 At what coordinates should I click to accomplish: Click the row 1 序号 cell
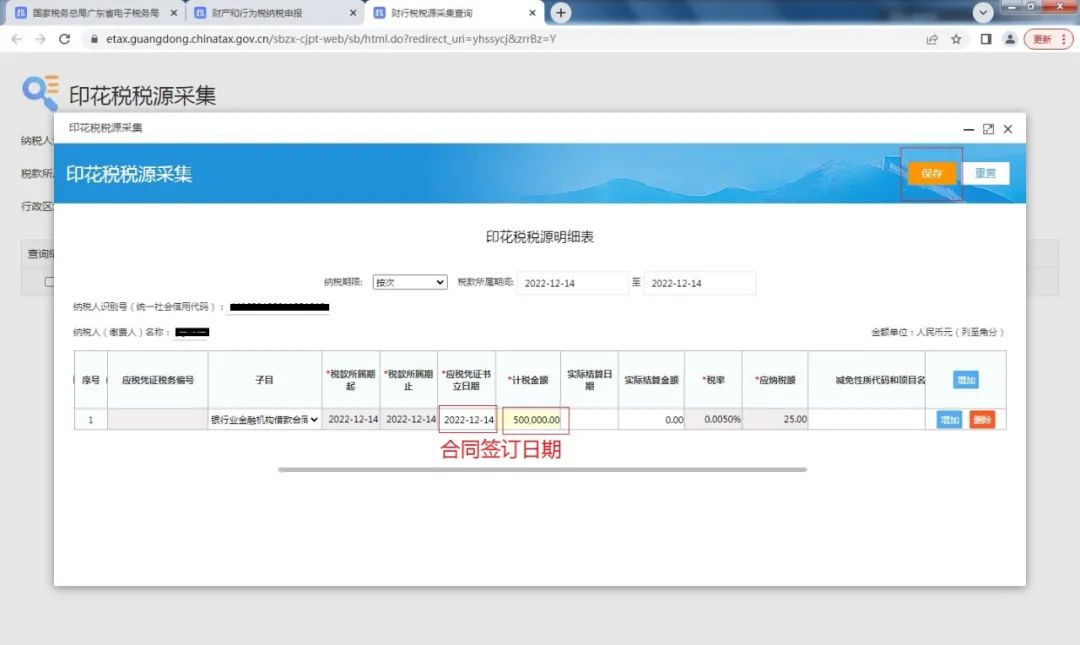point(91,420)
